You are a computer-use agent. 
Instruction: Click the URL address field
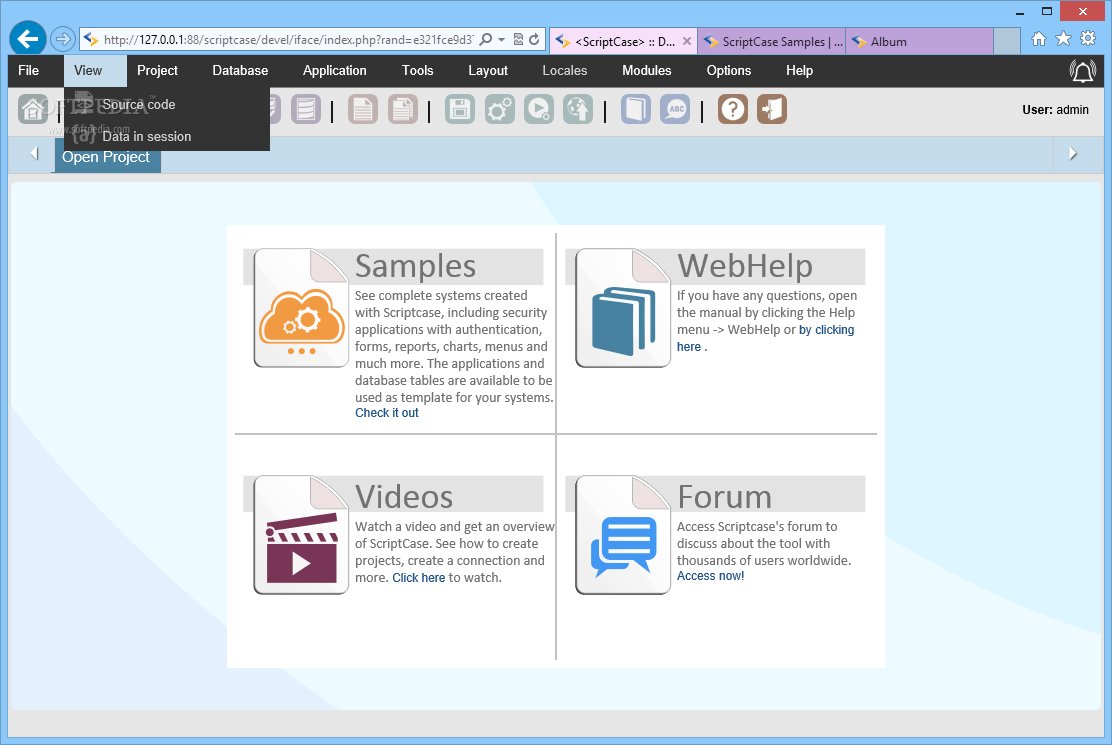tap(287, 40)
